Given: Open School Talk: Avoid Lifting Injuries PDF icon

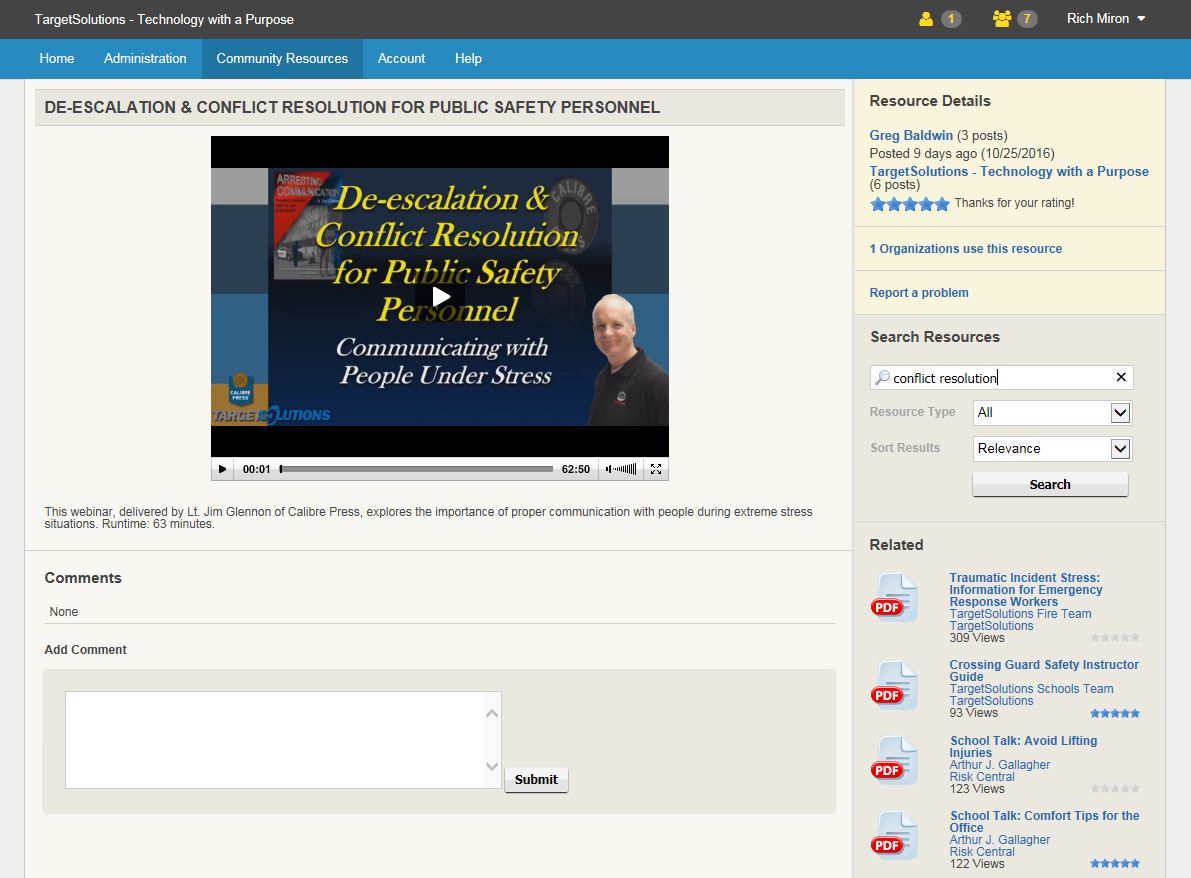Looking at the screenshot, I should (894, 761).
